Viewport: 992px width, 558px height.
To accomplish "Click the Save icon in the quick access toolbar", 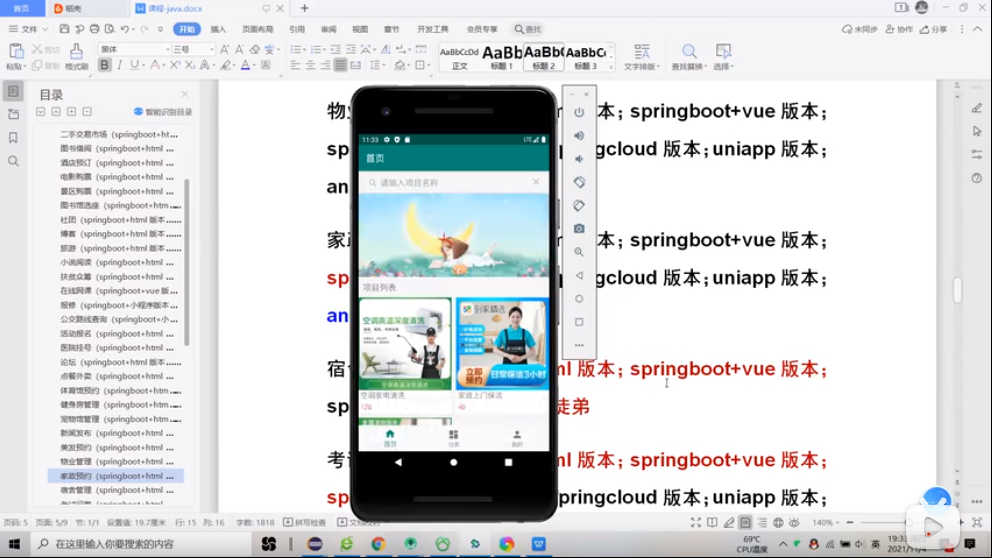I will click(x=64, y=29).
